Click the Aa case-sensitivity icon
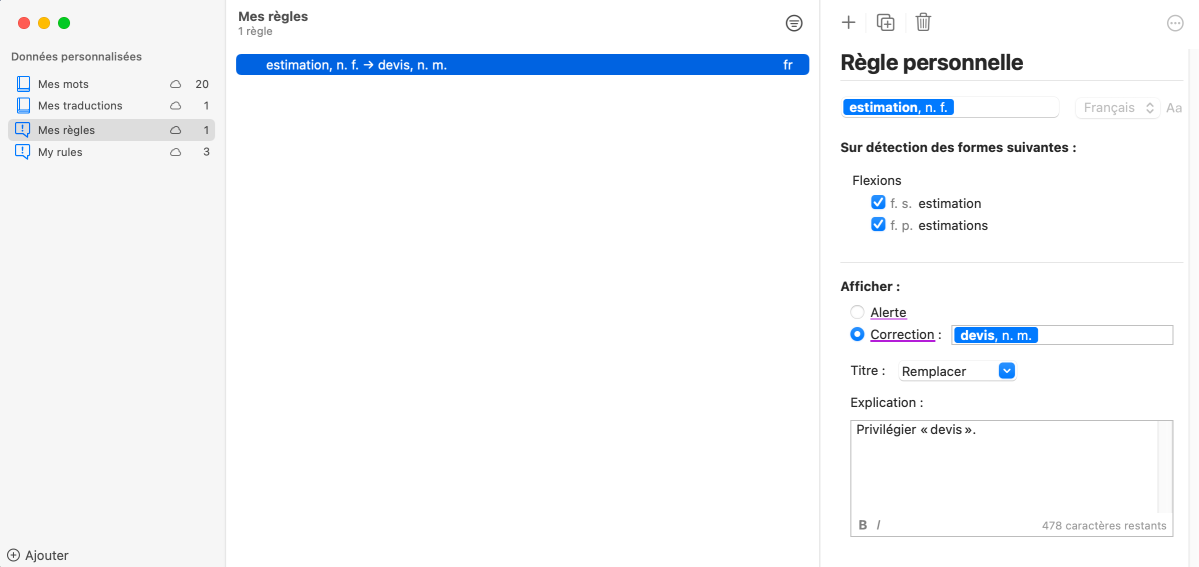This screenshot has height=567, width=1199. click(1174, 108)
